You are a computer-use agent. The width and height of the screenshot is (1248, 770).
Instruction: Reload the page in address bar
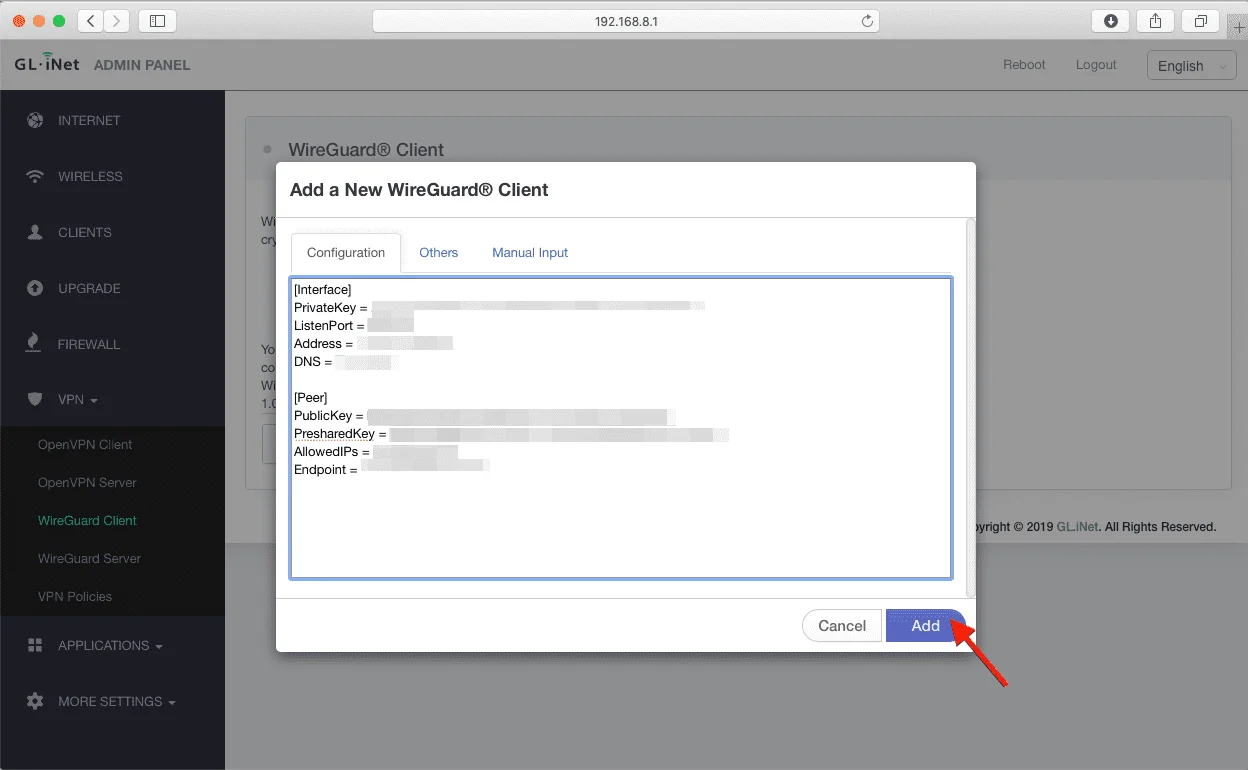[x=867, y=21]
